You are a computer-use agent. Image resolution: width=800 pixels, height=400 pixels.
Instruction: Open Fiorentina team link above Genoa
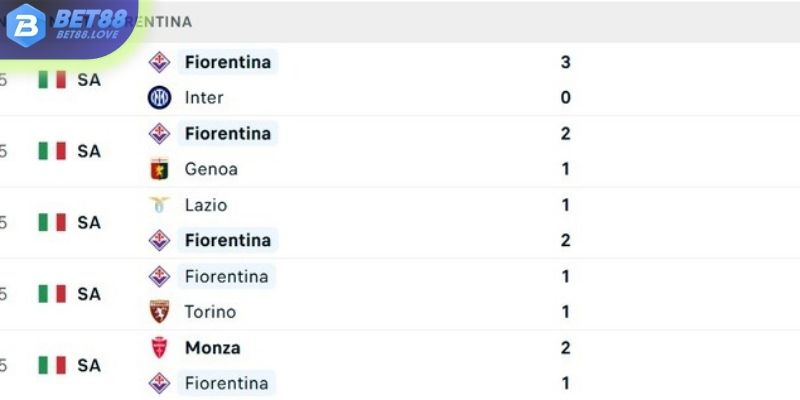(228, 133)
